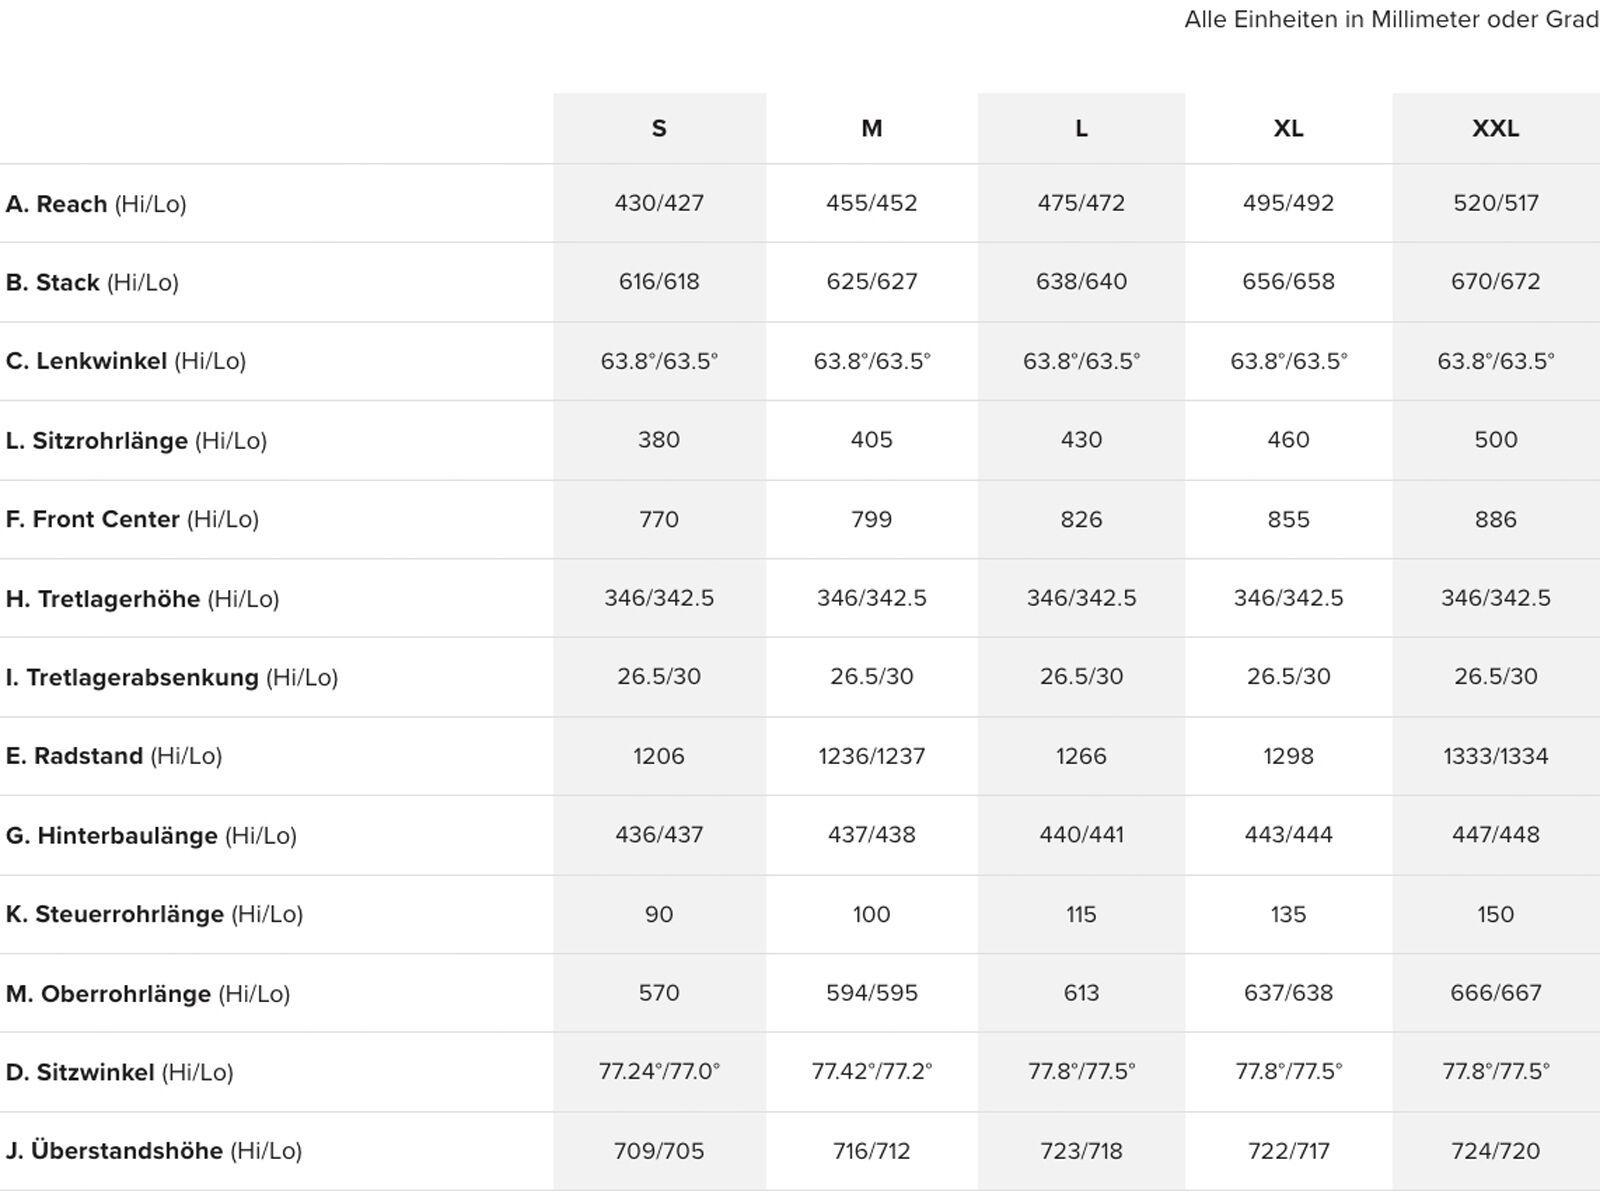Select the K. Steuerrohrlänge row label
The height and width of the screenshot is (1200, 1600).
click(x=154, y=914)
